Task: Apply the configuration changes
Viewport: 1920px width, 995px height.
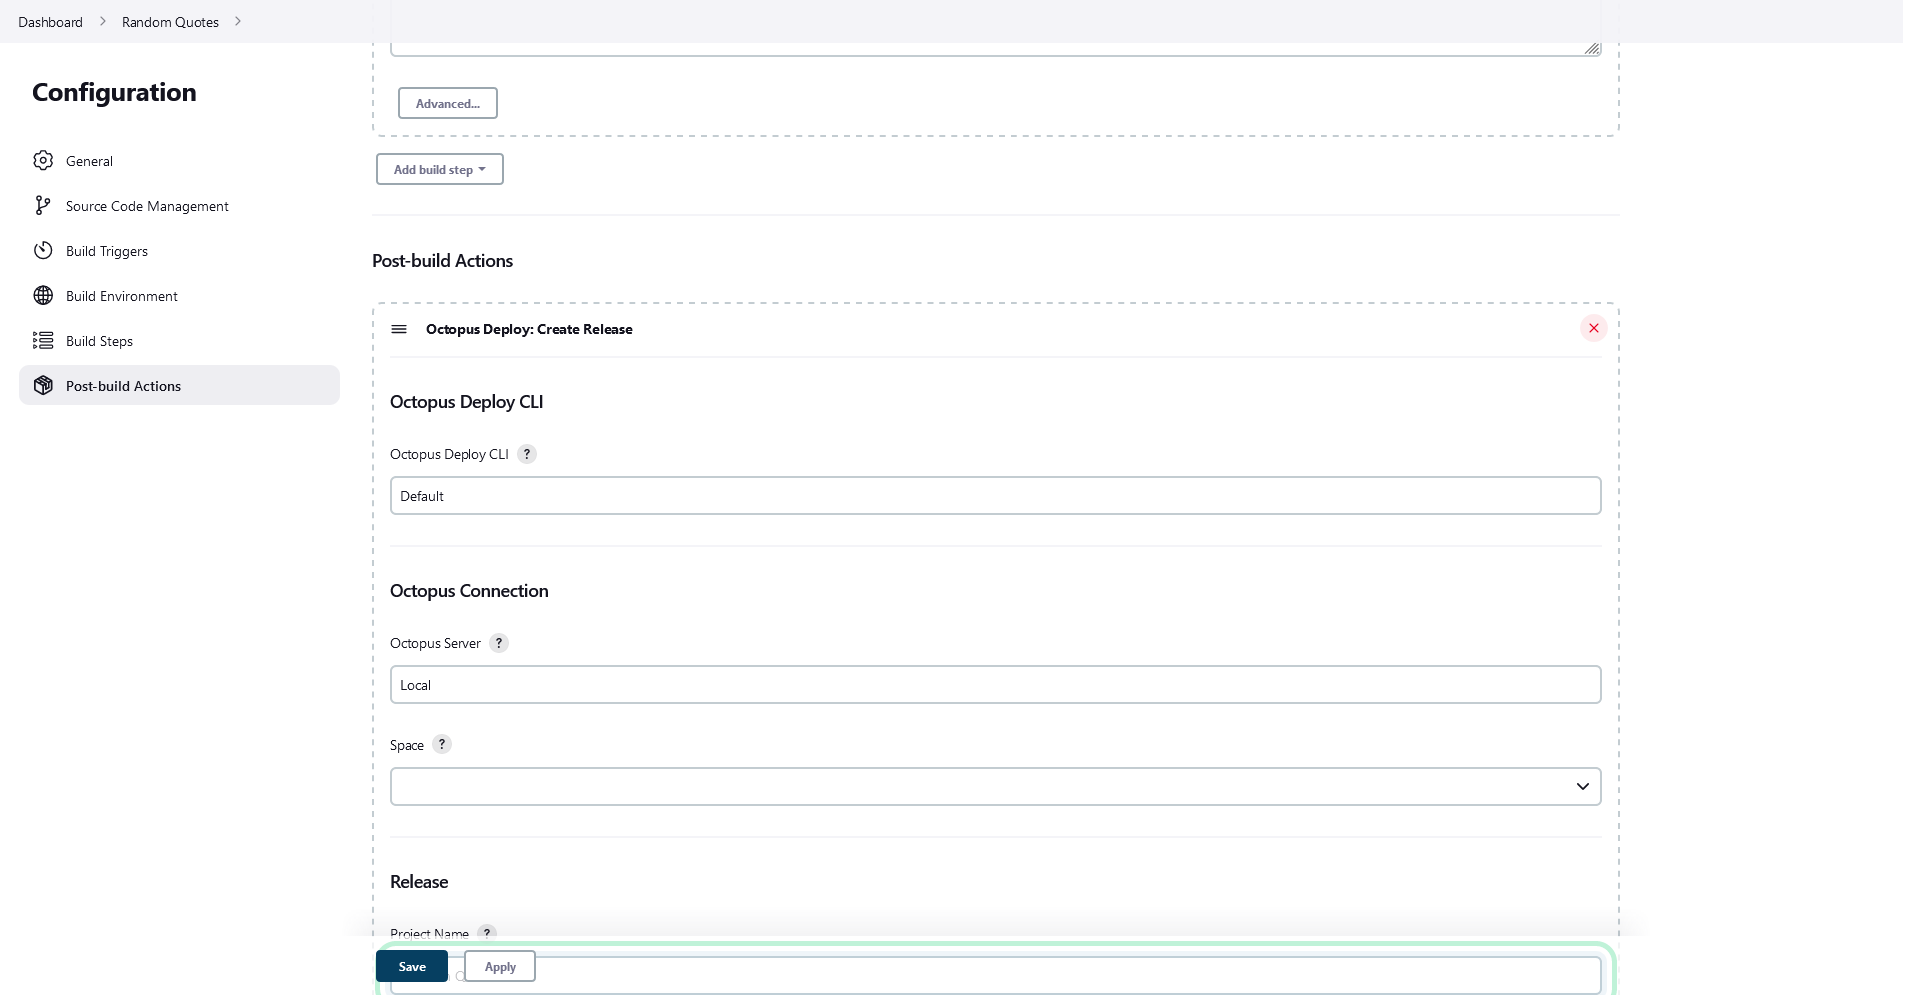Action: pos(500,966)
